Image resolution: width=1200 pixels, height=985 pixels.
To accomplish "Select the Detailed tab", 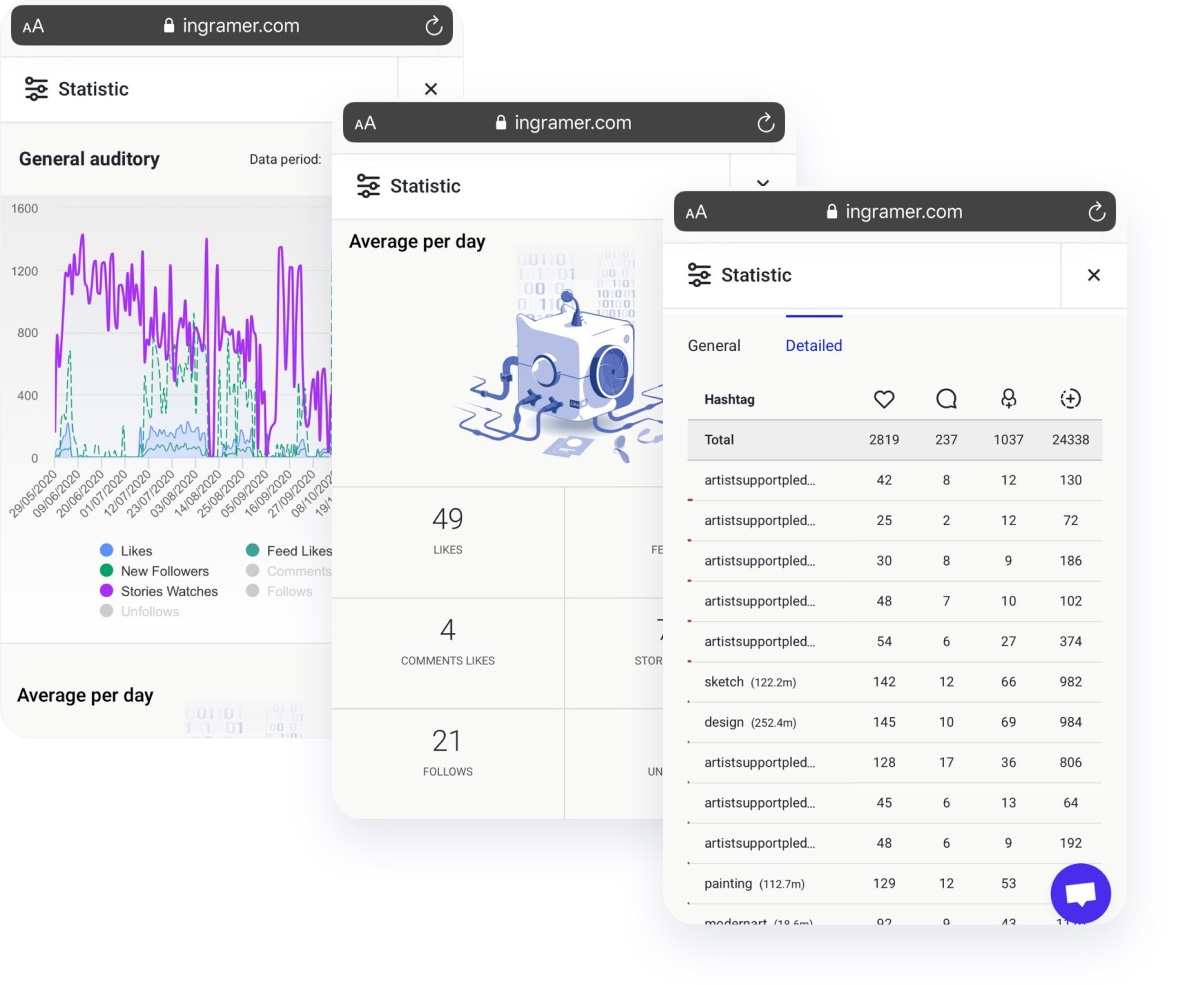I will 814,345.
